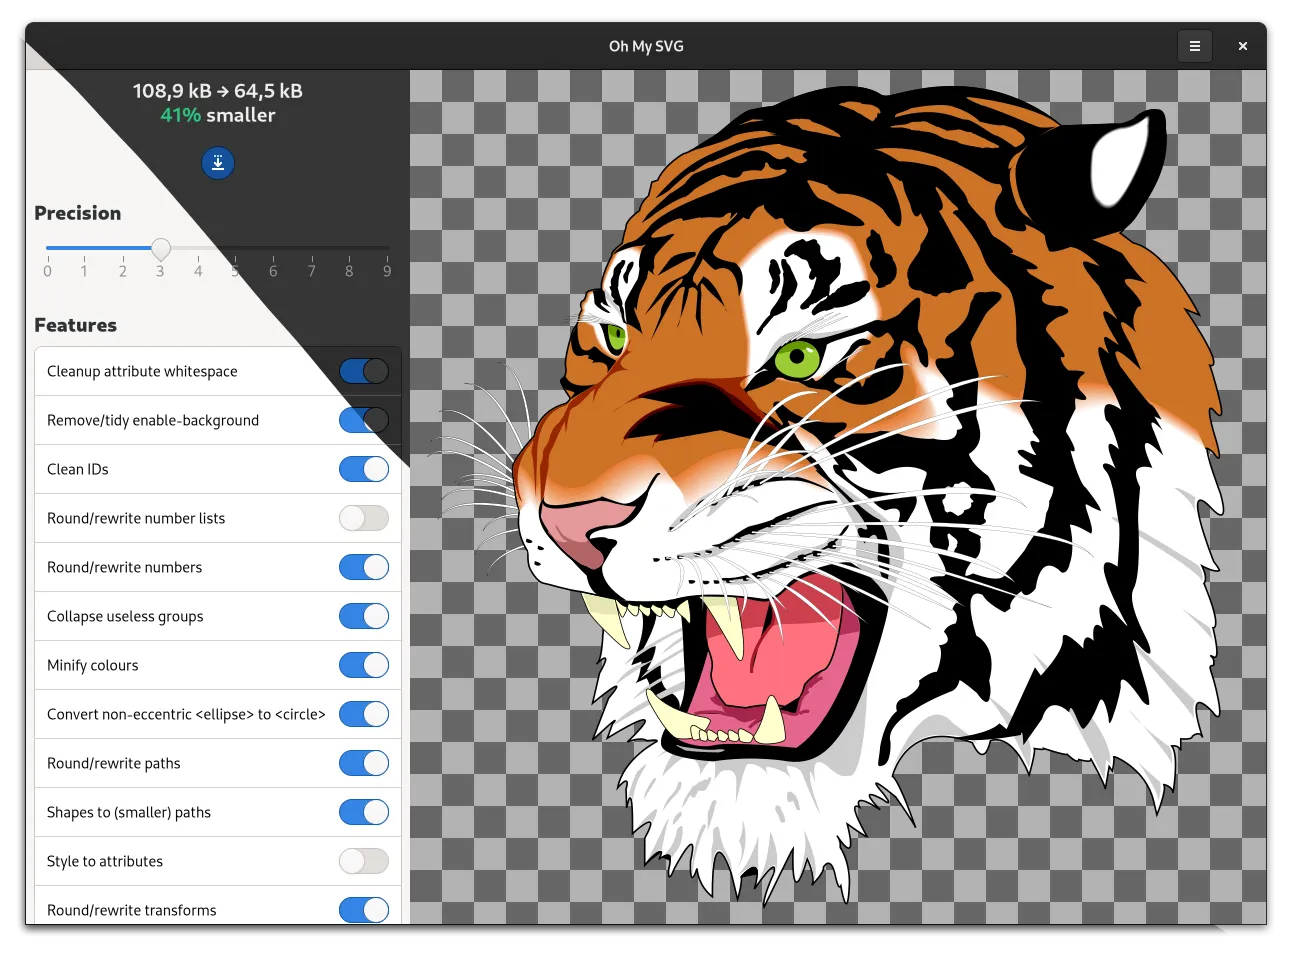This screenshot has height=953, width=1292.
Task: Toggle Shapes to (smaller) paths switch
Action: [364, 812]
